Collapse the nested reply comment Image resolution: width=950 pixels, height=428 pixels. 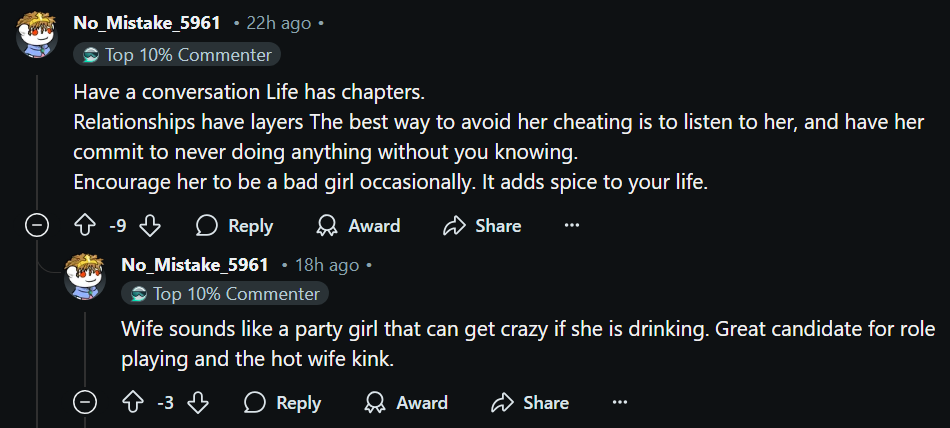[x=85, y=403]
